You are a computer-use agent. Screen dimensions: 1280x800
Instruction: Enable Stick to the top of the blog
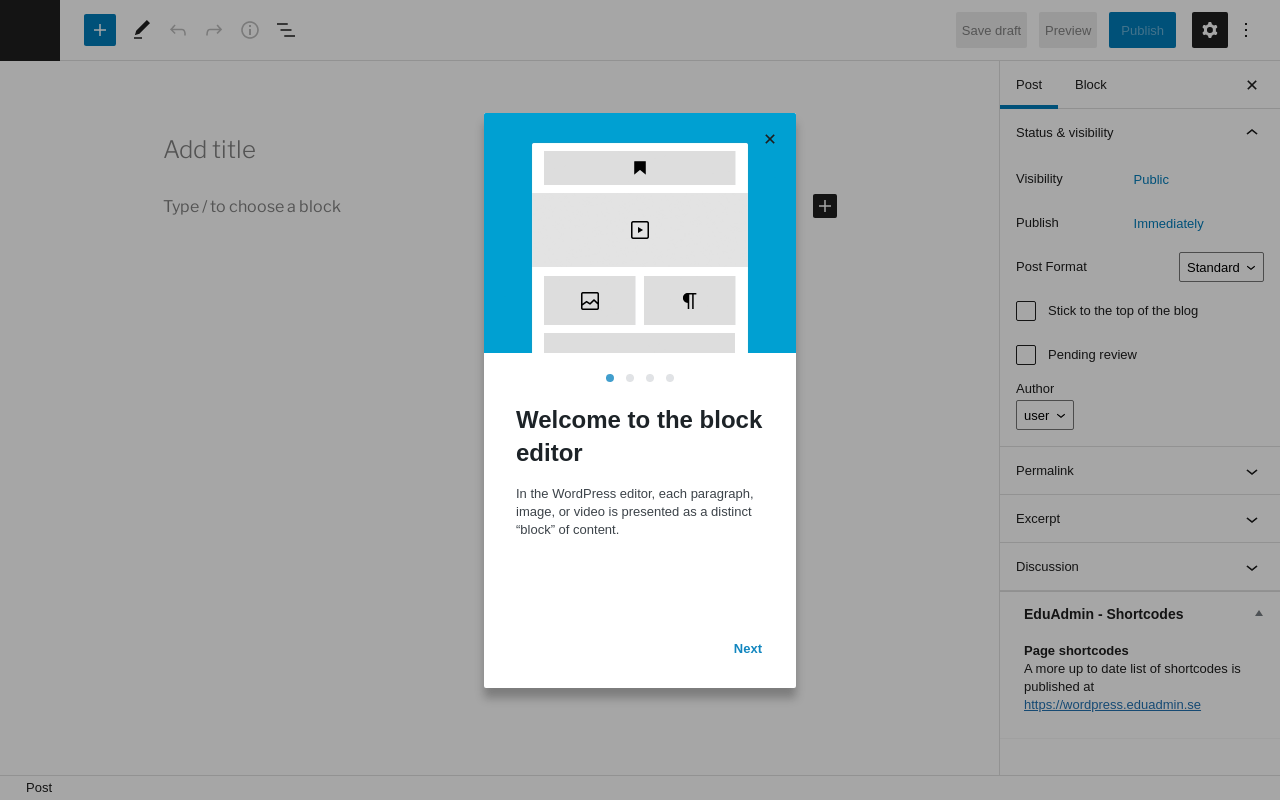pos(1026,311)
